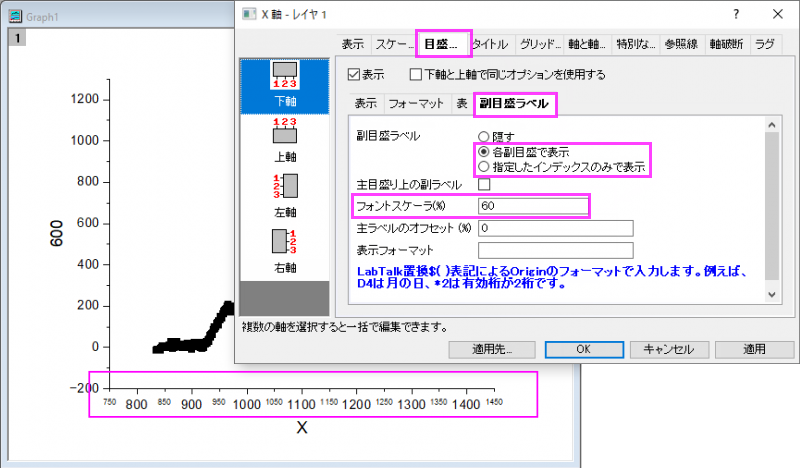Image resolution: width=800 pixels, height=468 pixels.
Task: Open the 特別な tab
Action: 636,44
